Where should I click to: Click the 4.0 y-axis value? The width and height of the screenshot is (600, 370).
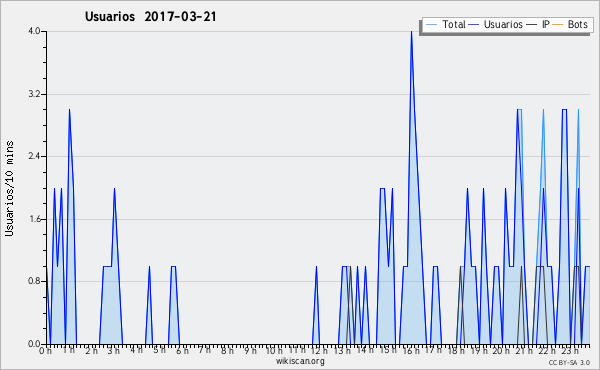coord(34,31)
